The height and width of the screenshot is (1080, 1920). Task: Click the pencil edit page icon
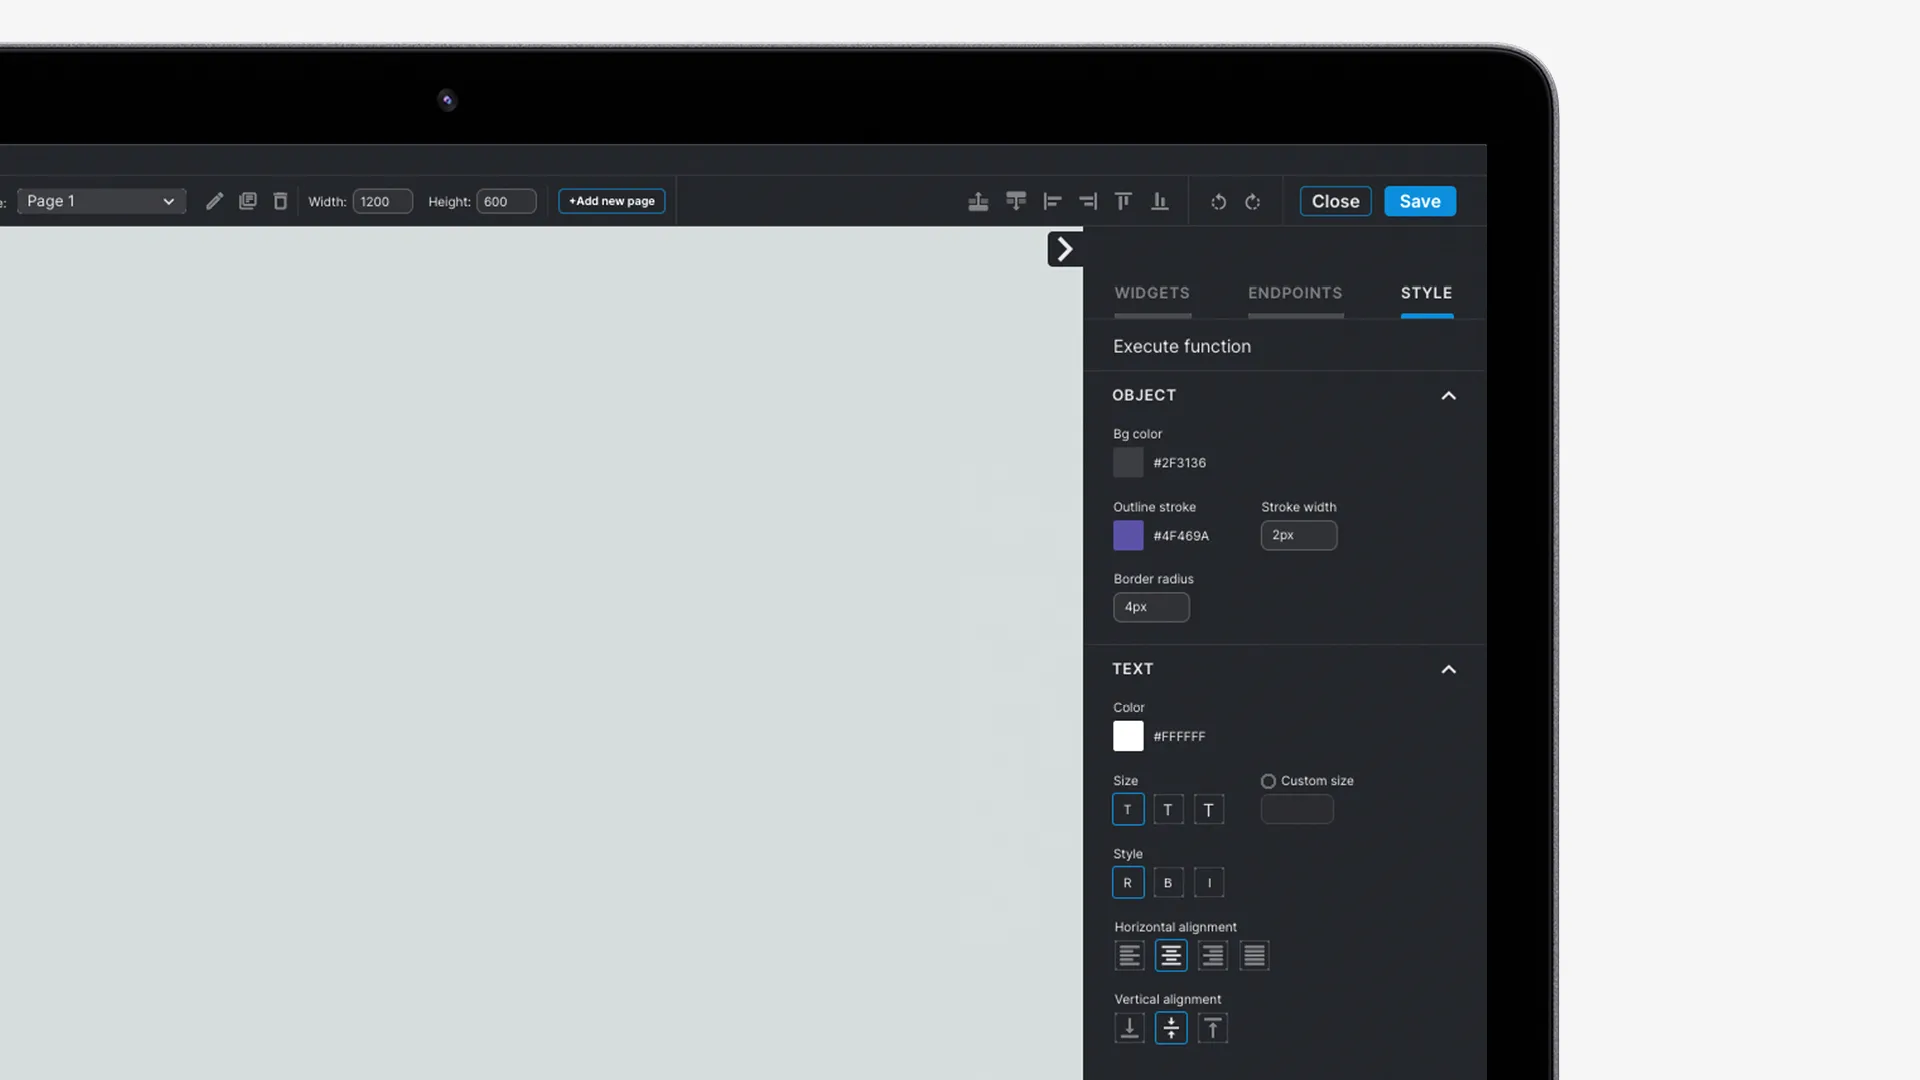coord(214,201)
